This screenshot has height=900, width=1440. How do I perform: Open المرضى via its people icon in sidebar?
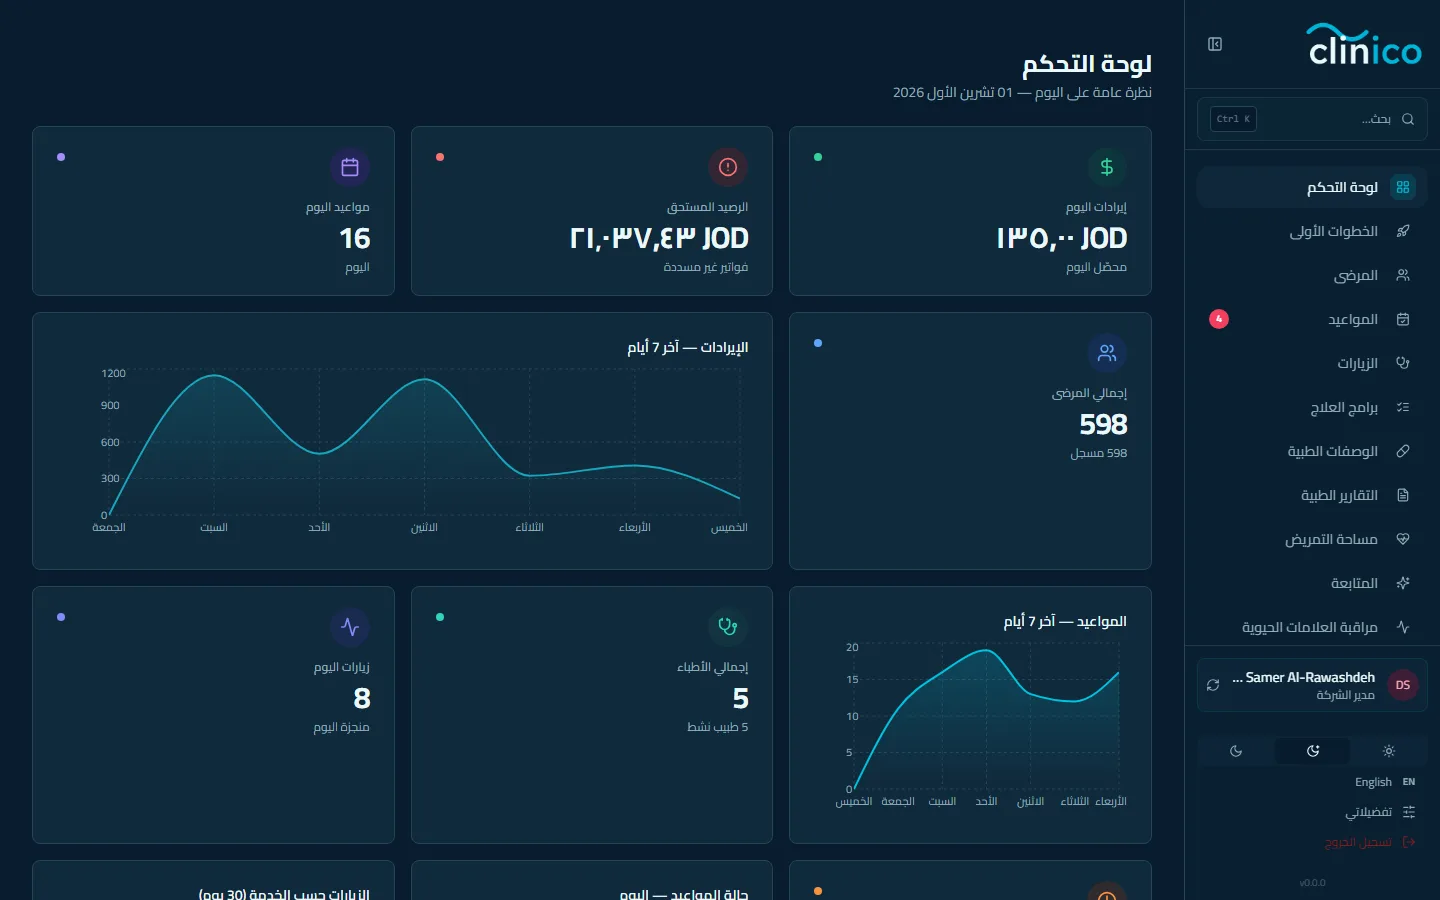(x=1403, y=275)
